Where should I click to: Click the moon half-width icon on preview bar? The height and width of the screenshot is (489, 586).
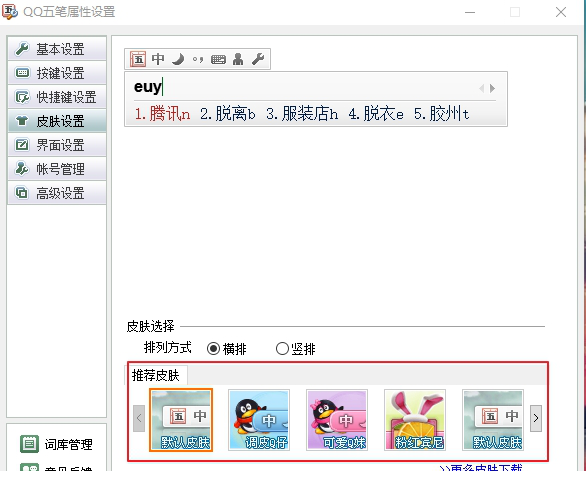click(178, 59)
